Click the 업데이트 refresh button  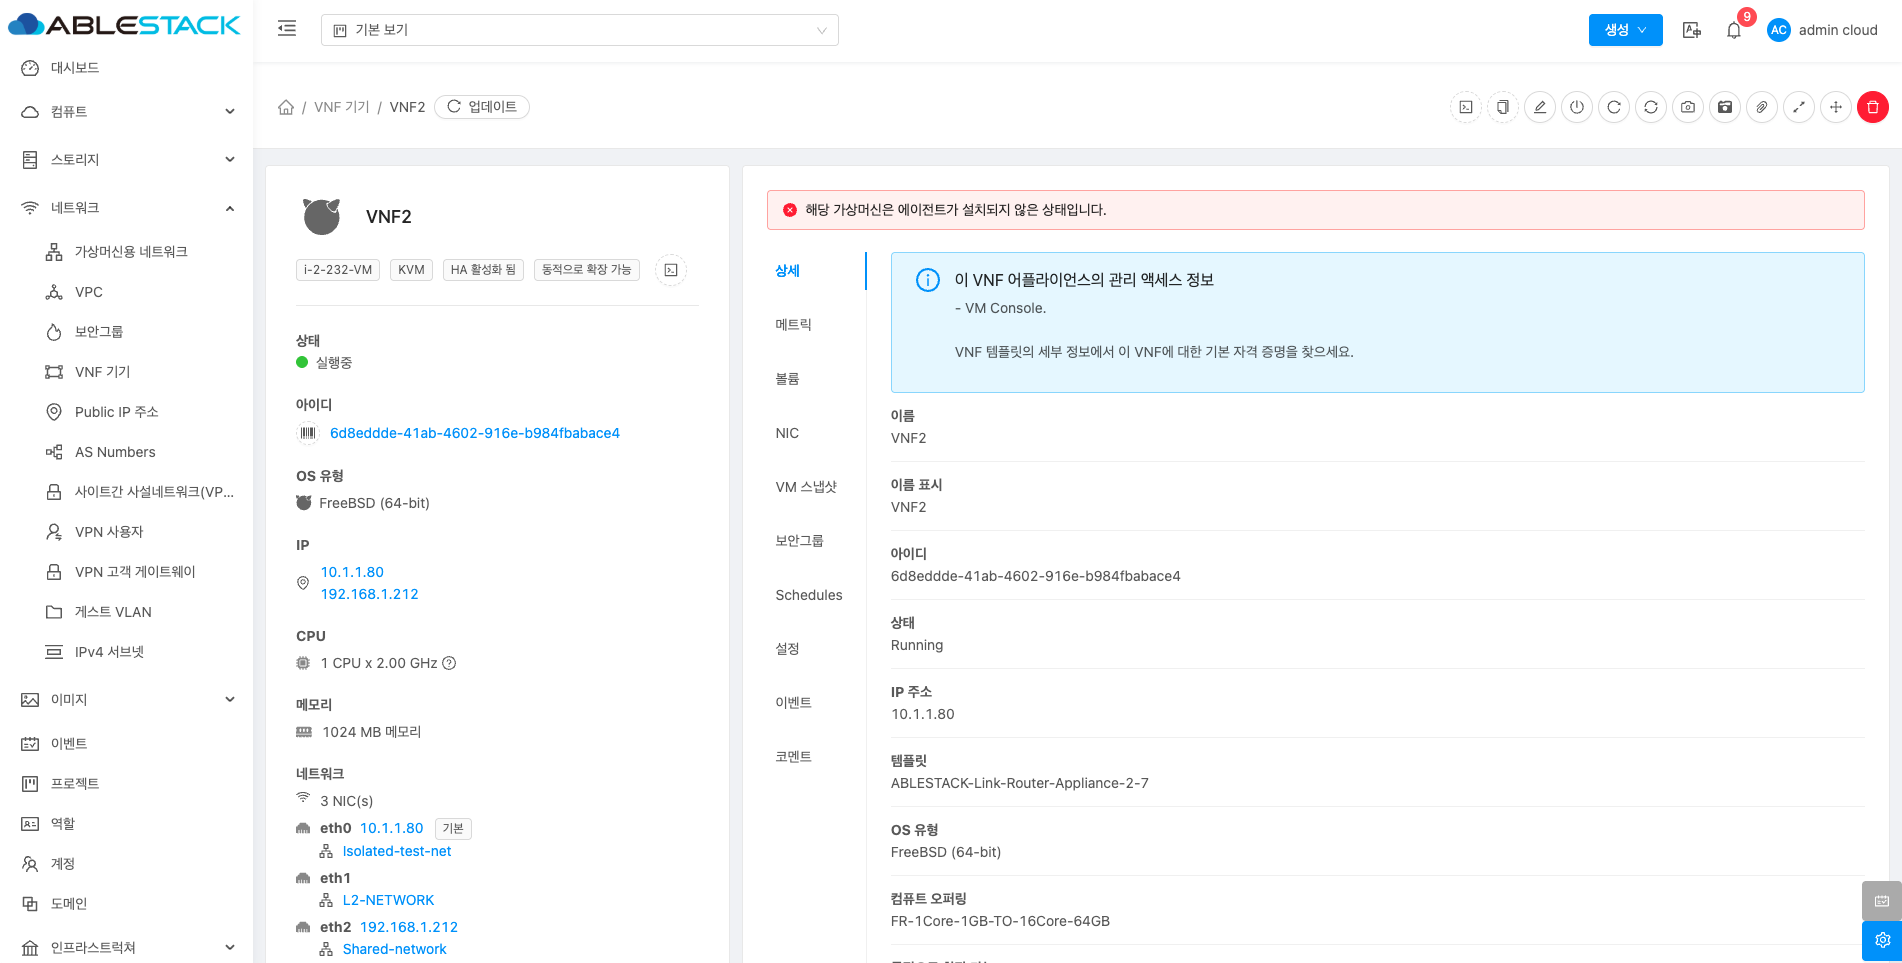pyautogui.click(x=482, y=107)
